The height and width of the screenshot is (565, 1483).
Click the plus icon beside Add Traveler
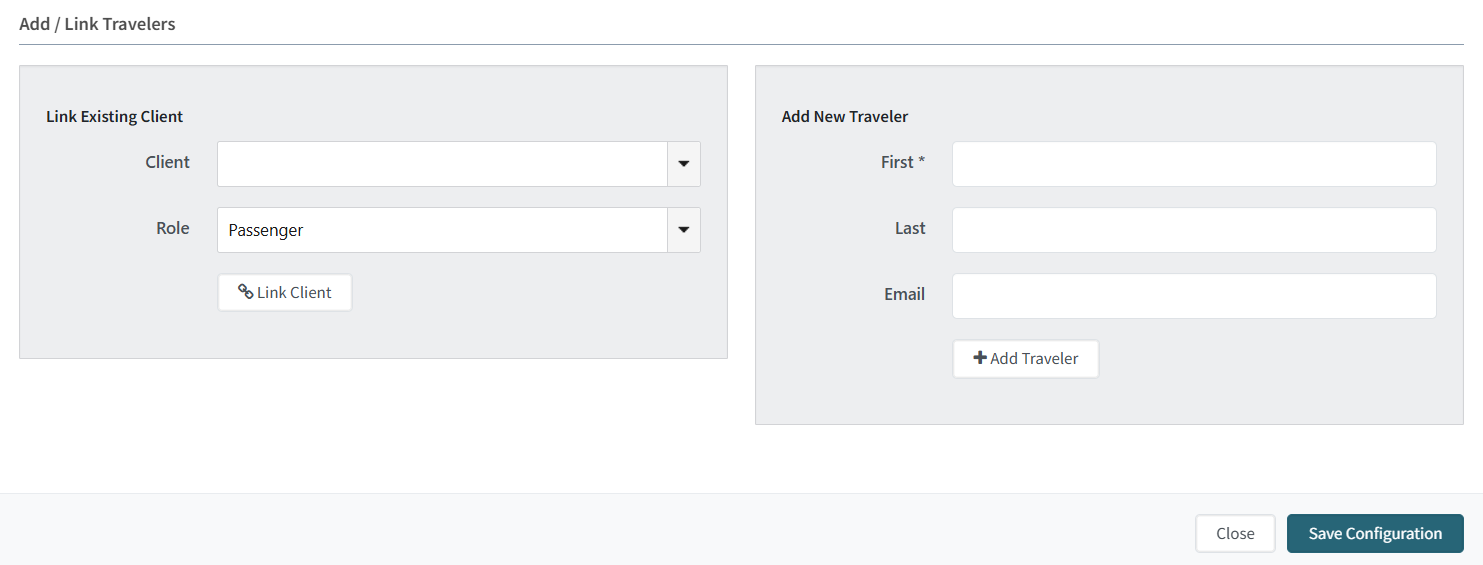tap(980, 358)
